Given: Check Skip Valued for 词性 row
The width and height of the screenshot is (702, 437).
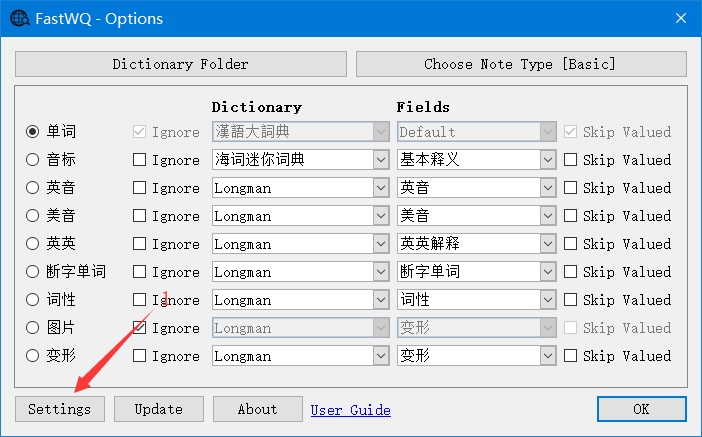Looking at the screenshot, I should pos(571,300).
